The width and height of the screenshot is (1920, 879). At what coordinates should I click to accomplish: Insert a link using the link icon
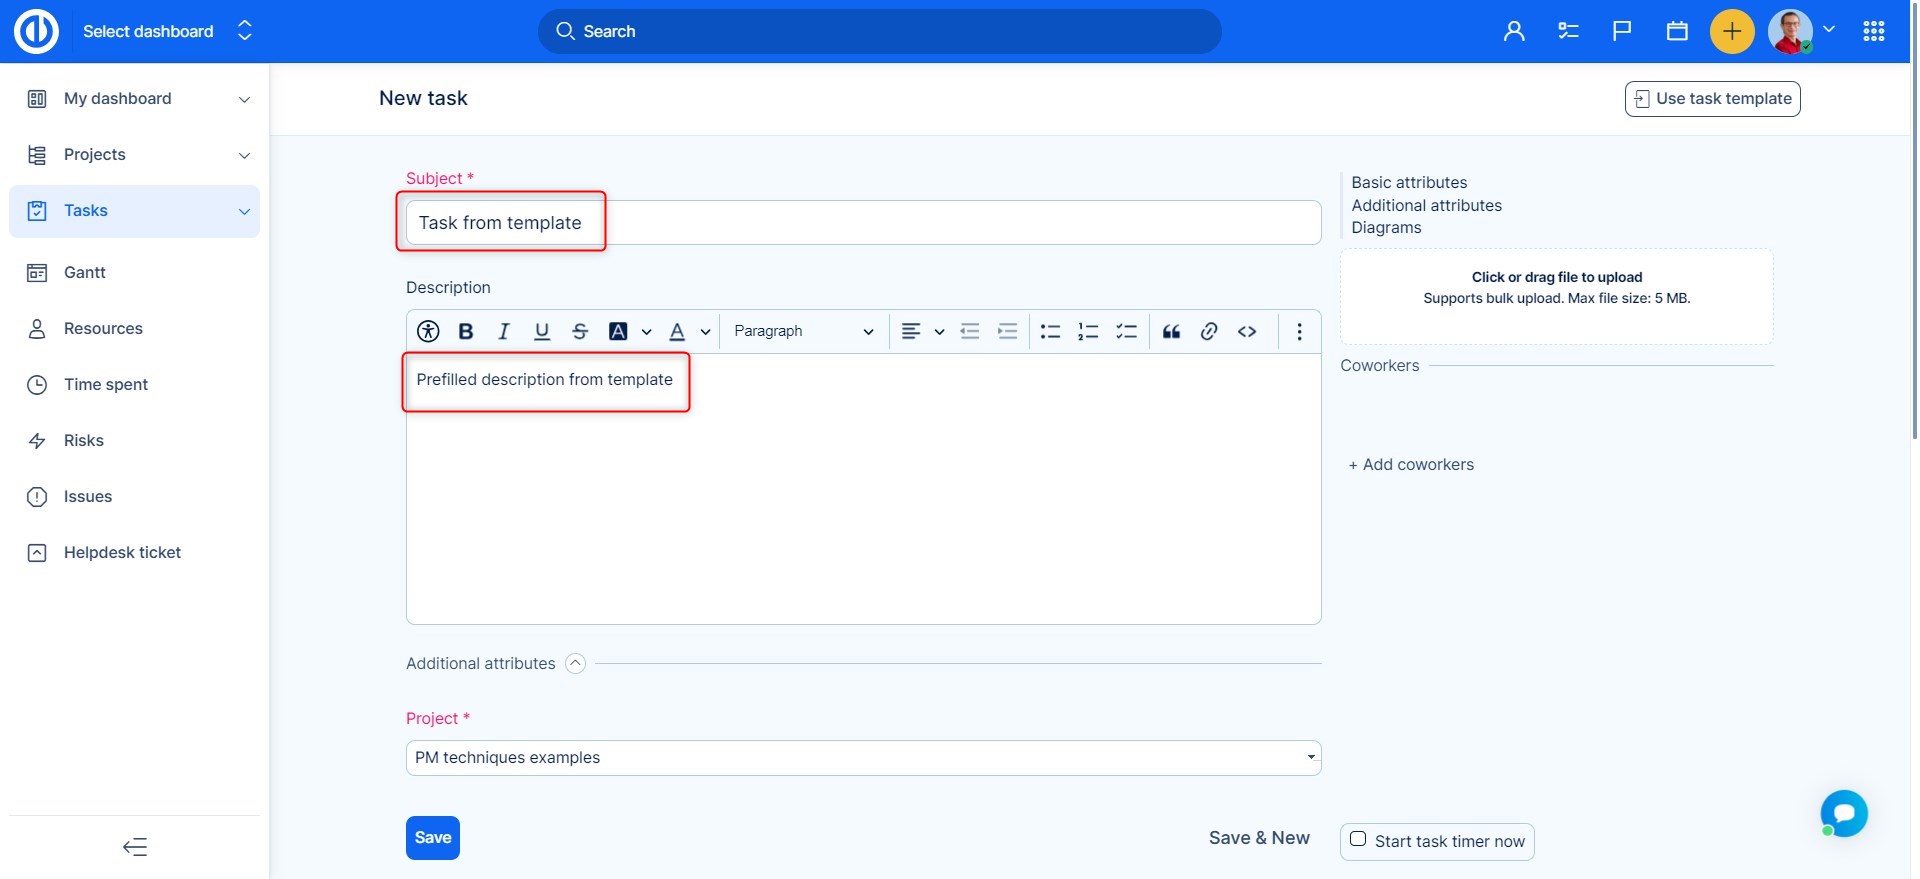tap(1209, 332)
